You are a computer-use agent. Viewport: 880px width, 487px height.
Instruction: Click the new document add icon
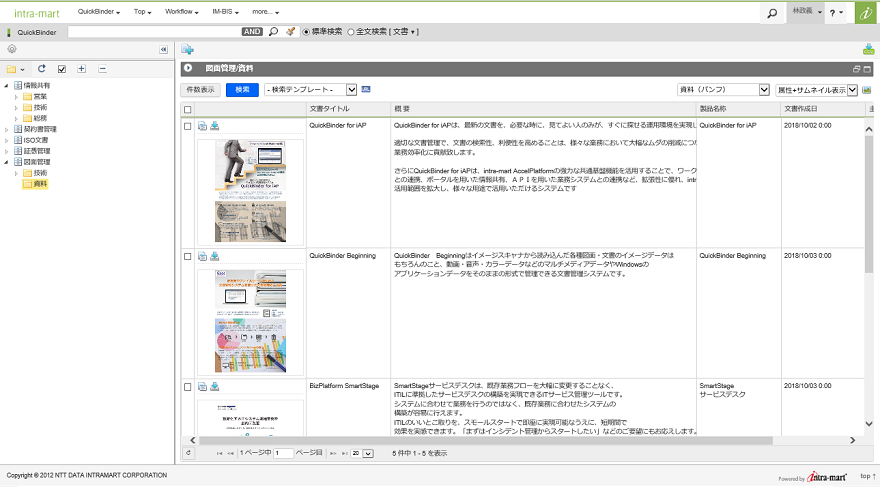pyautogui.click(x=187, y=49)
